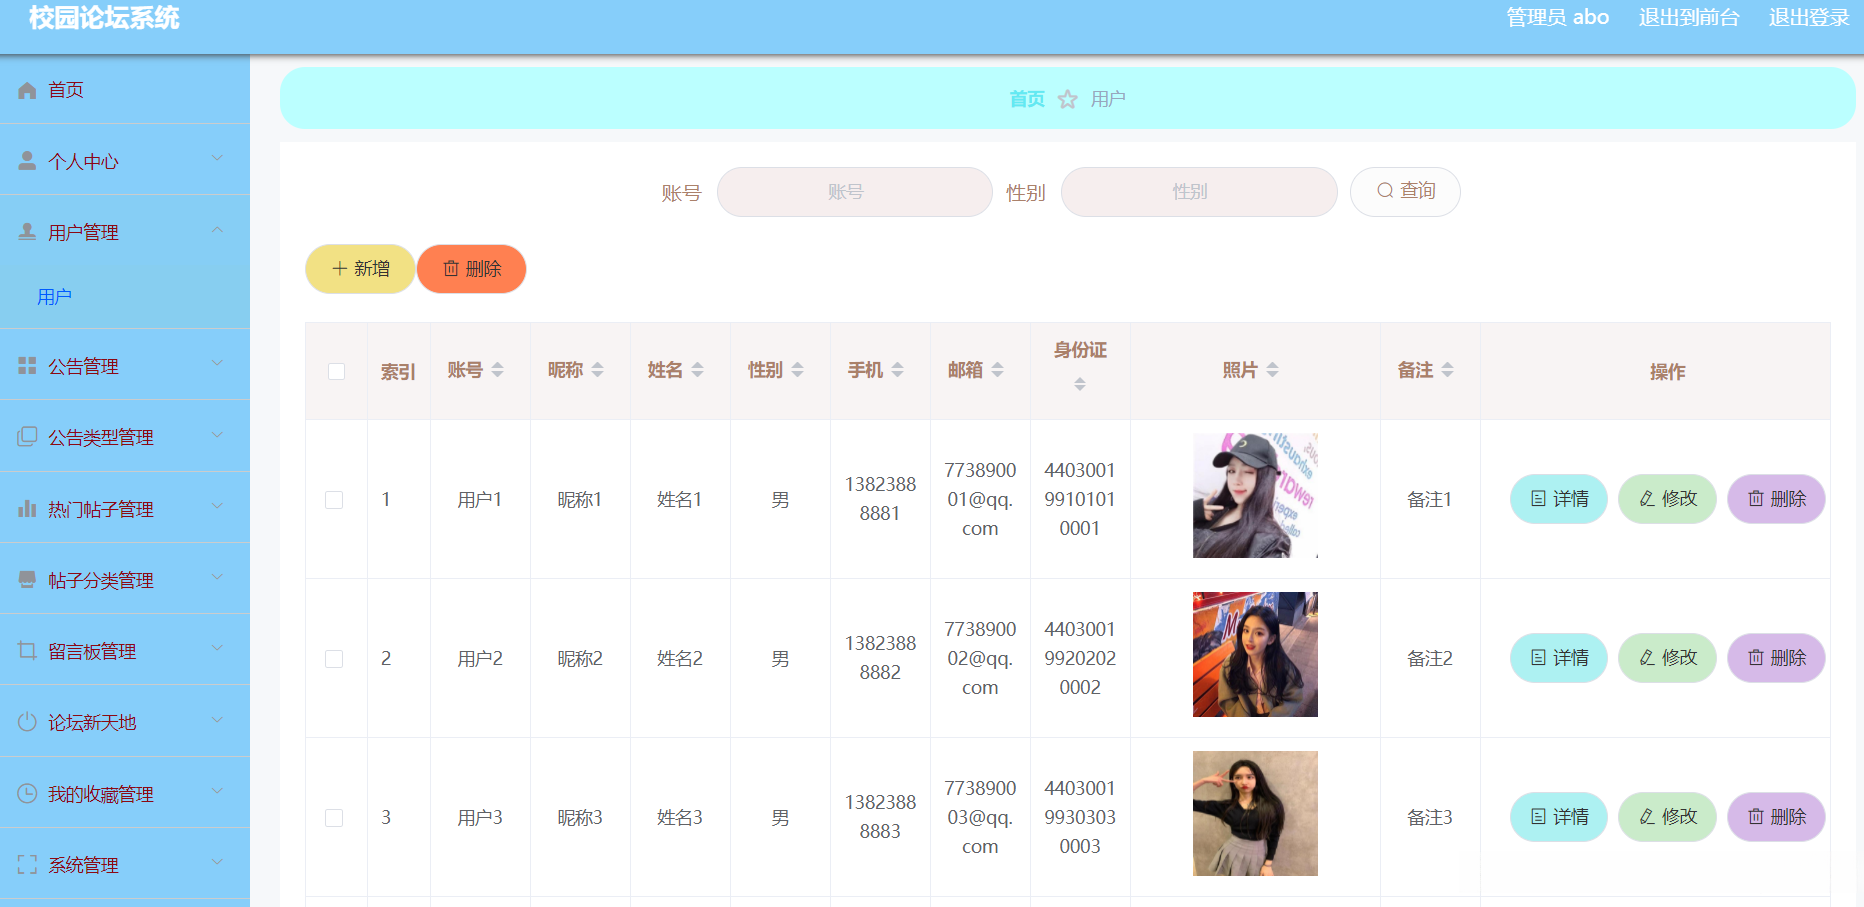Click the orange 删除 batch delete button
Image resolution: width=1864 pixels, height=907 pixels.
[471, 269]
